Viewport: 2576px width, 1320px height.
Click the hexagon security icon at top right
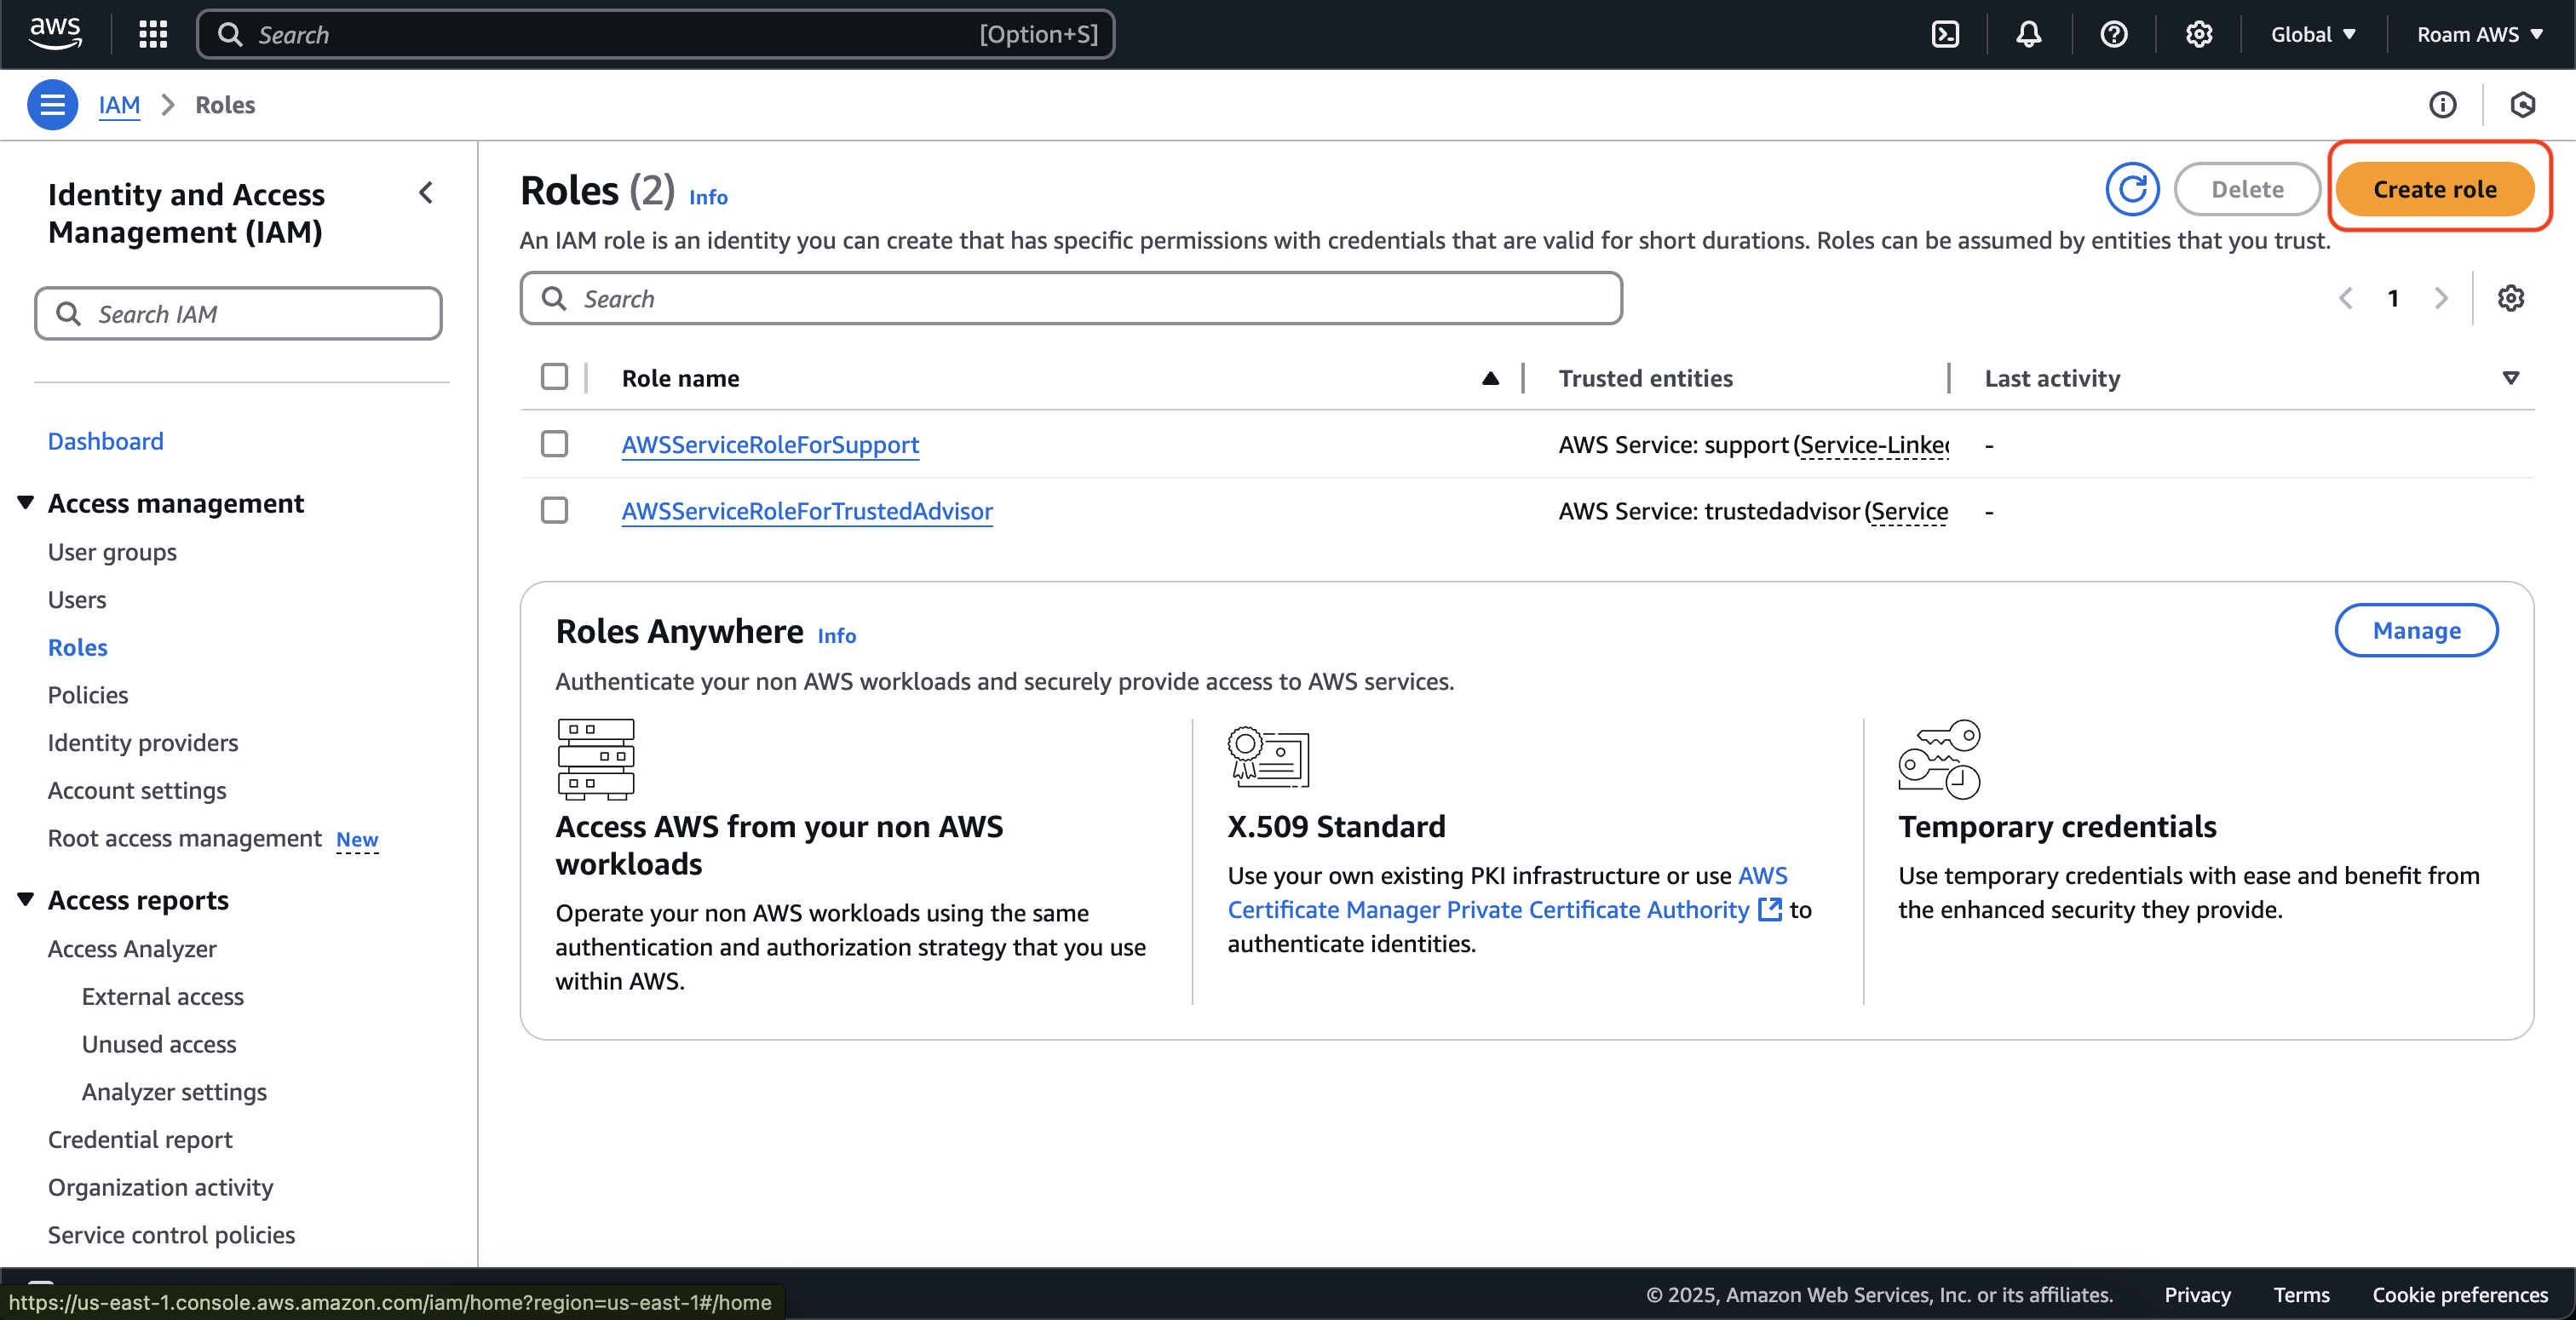[2523, 104]
